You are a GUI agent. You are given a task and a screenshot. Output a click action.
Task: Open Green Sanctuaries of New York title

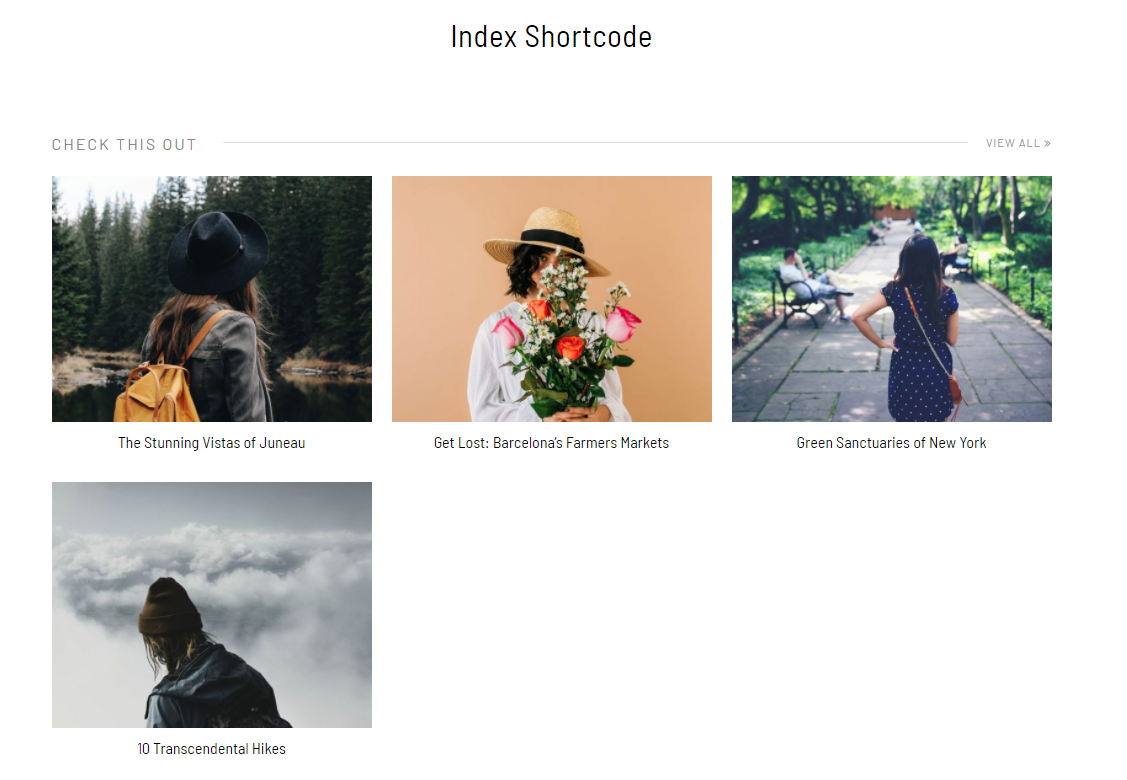click(x=891, y=443)
